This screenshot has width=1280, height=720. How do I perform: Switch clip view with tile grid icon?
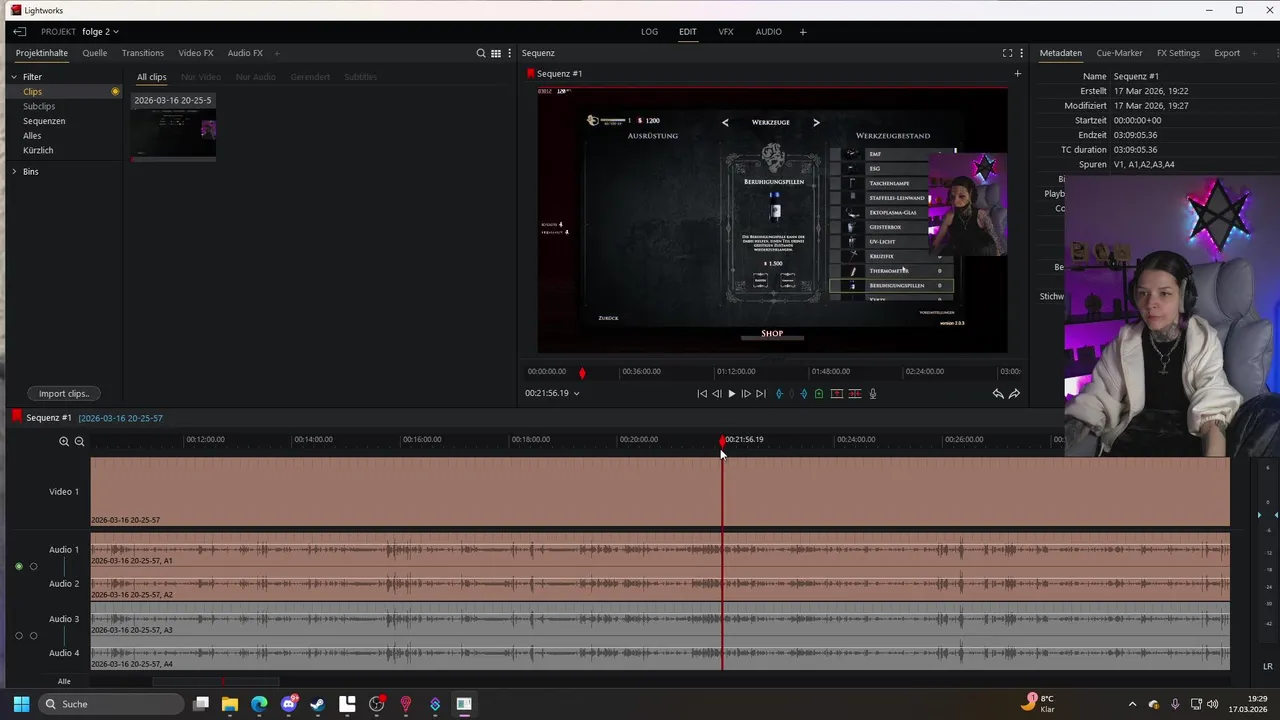(x=496, y=53)
